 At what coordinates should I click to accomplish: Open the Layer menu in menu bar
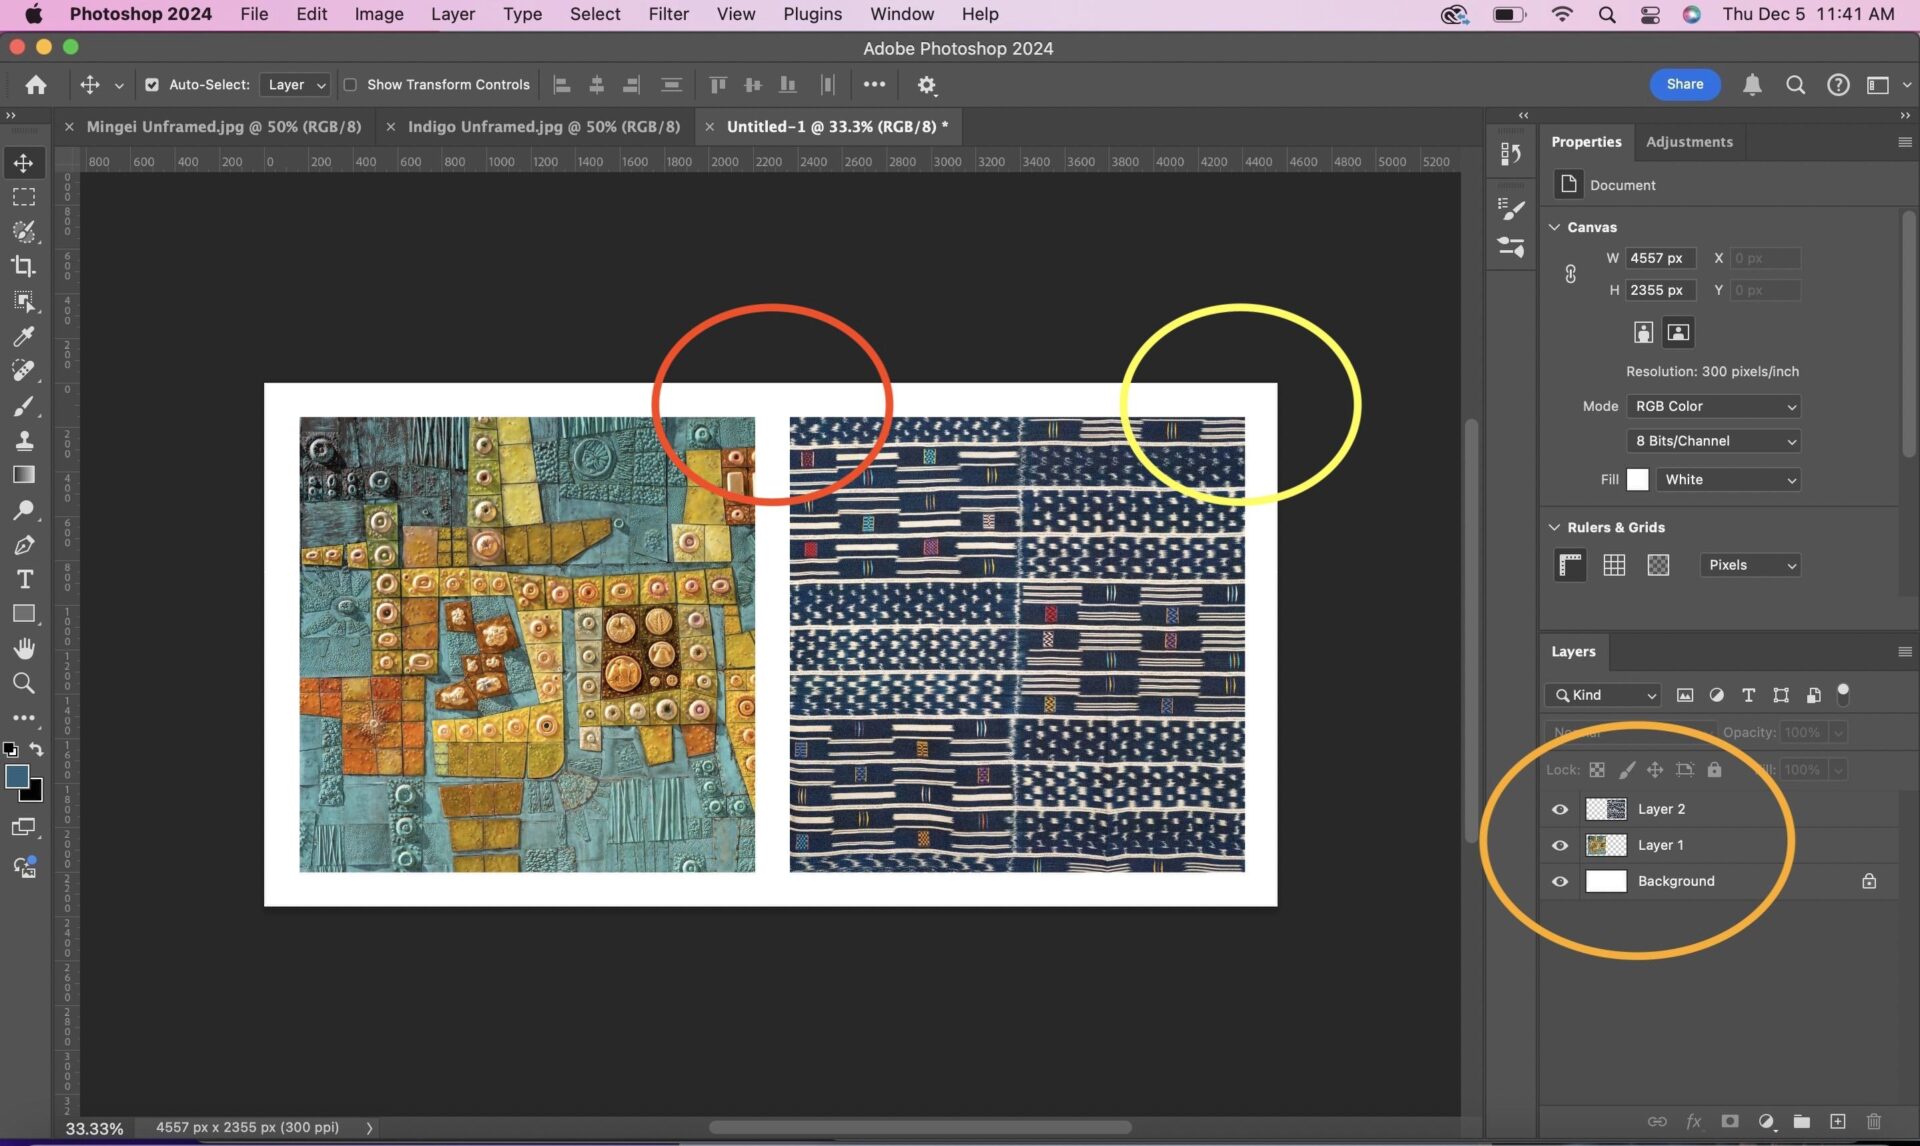click(x=453, y=14)
